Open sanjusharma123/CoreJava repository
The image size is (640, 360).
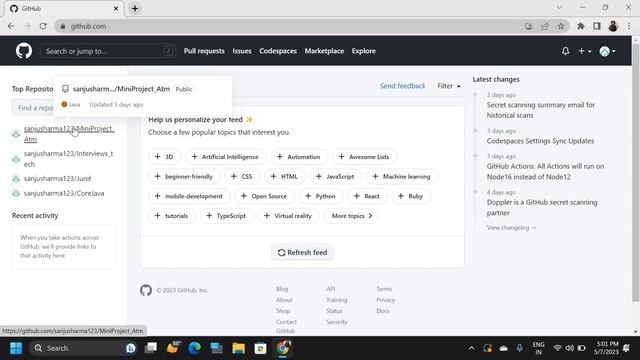(64, 193)
